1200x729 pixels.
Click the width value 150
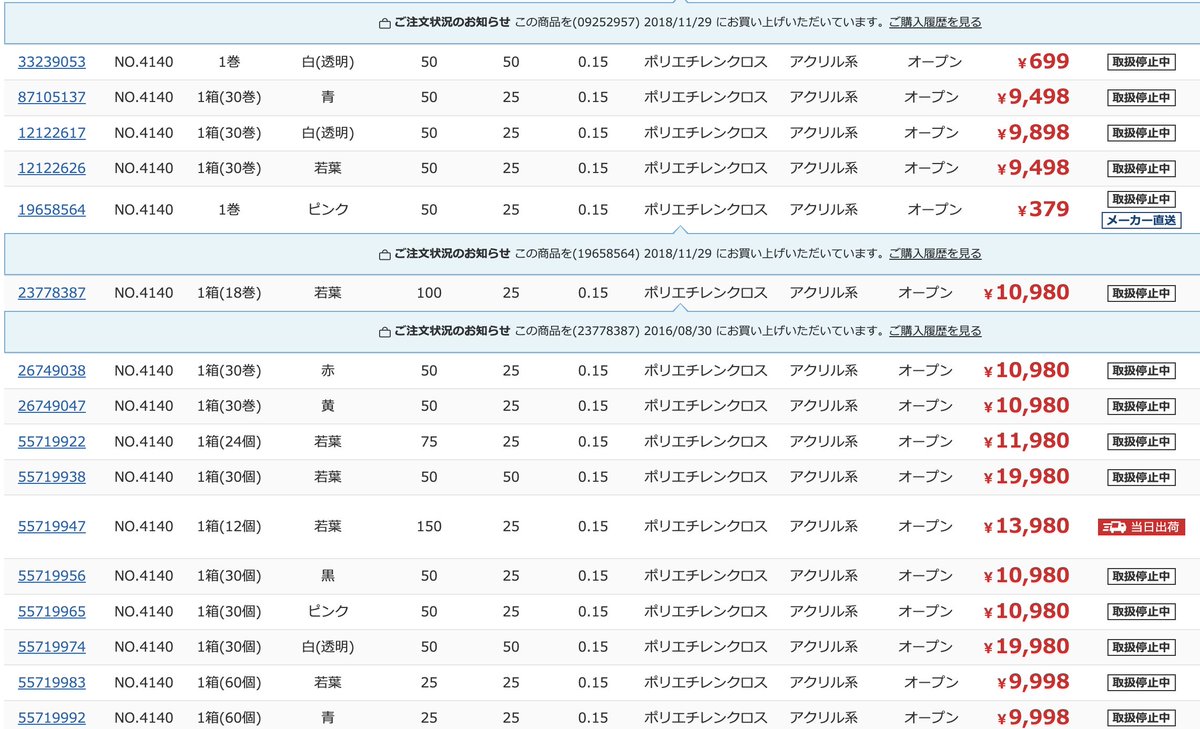tap(429, 526)
